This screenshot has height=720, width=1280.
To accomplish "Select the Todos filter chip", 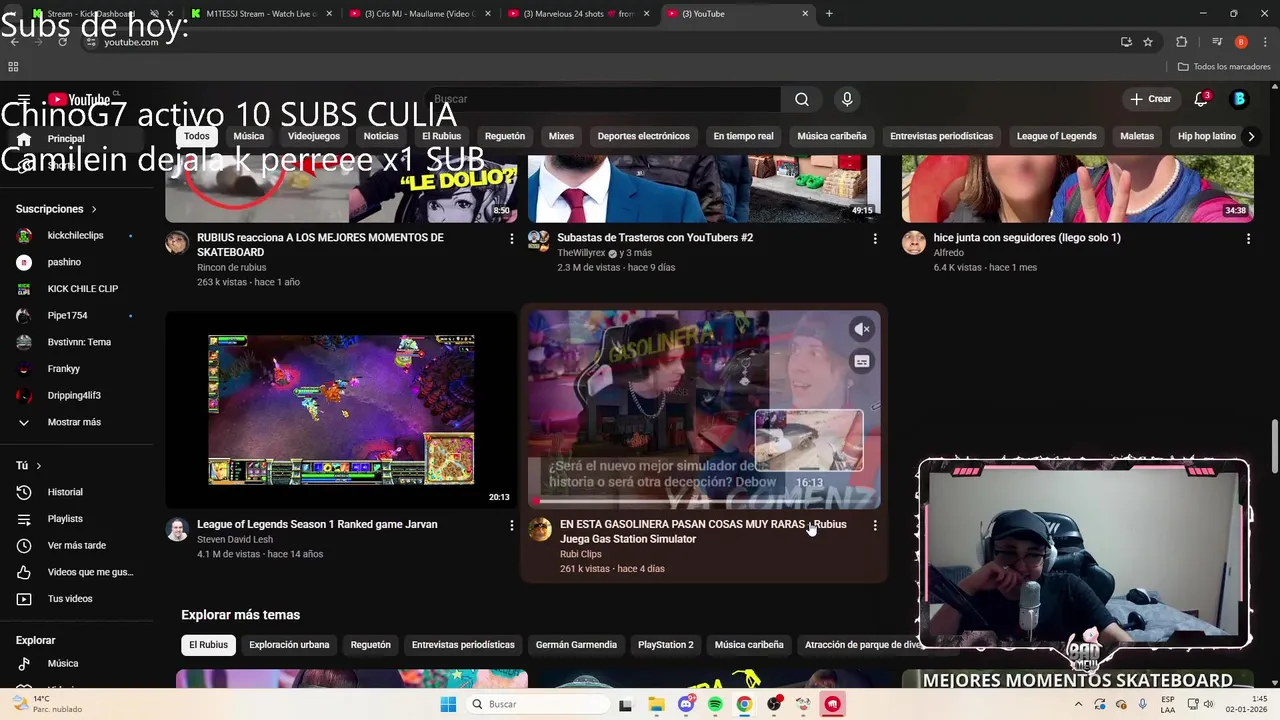I will coord(197,136).
